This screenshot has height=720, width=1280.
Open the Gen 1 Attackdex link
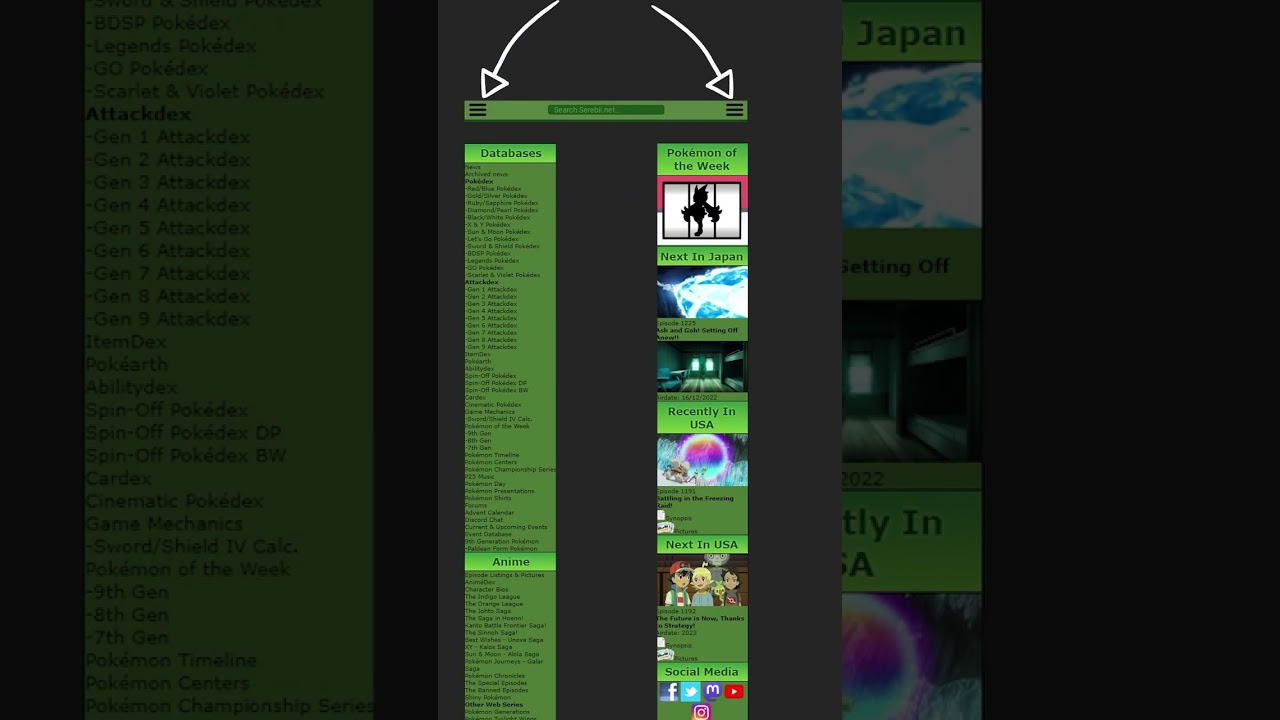pos(491,289)
